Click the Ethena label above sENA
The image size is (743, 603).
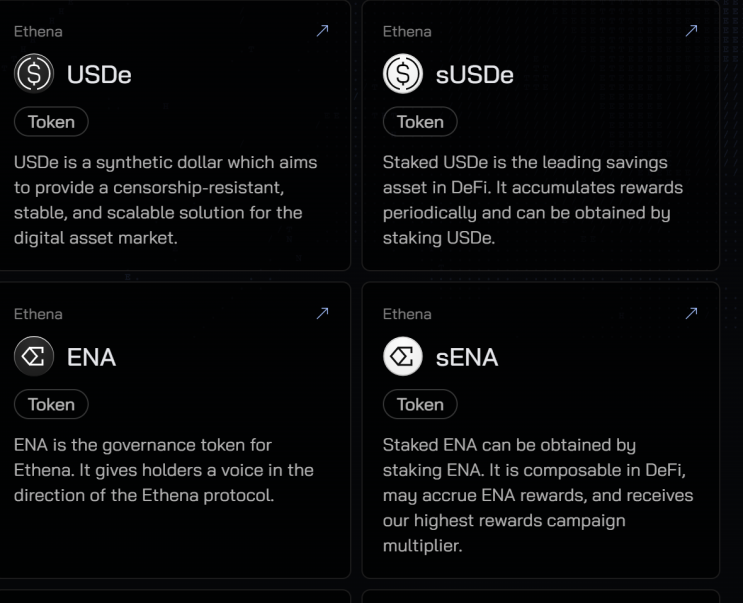407,314
